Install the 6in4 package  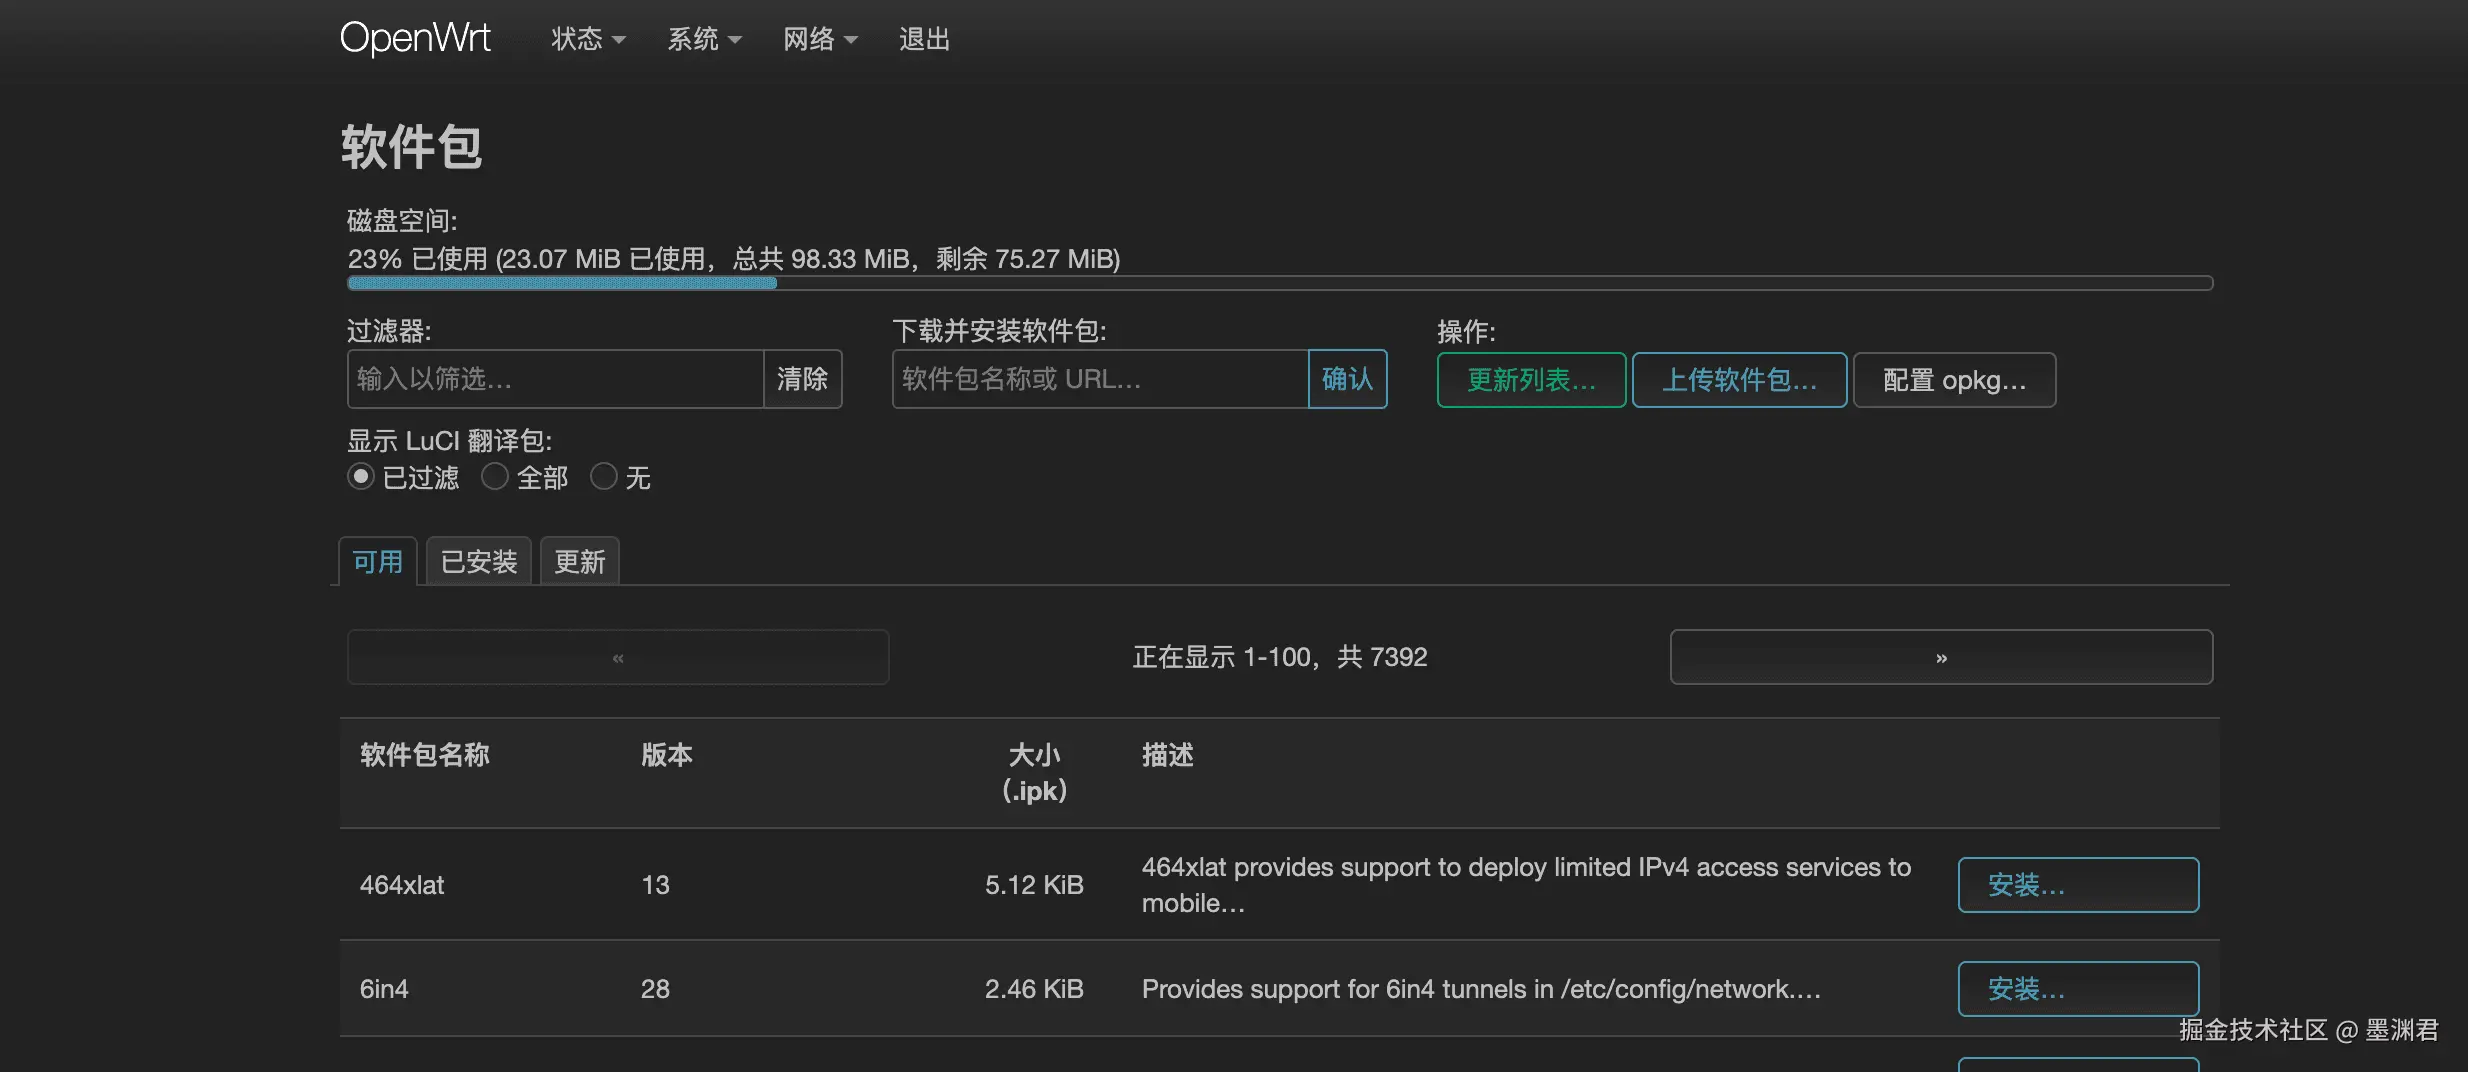[2078, 989]
